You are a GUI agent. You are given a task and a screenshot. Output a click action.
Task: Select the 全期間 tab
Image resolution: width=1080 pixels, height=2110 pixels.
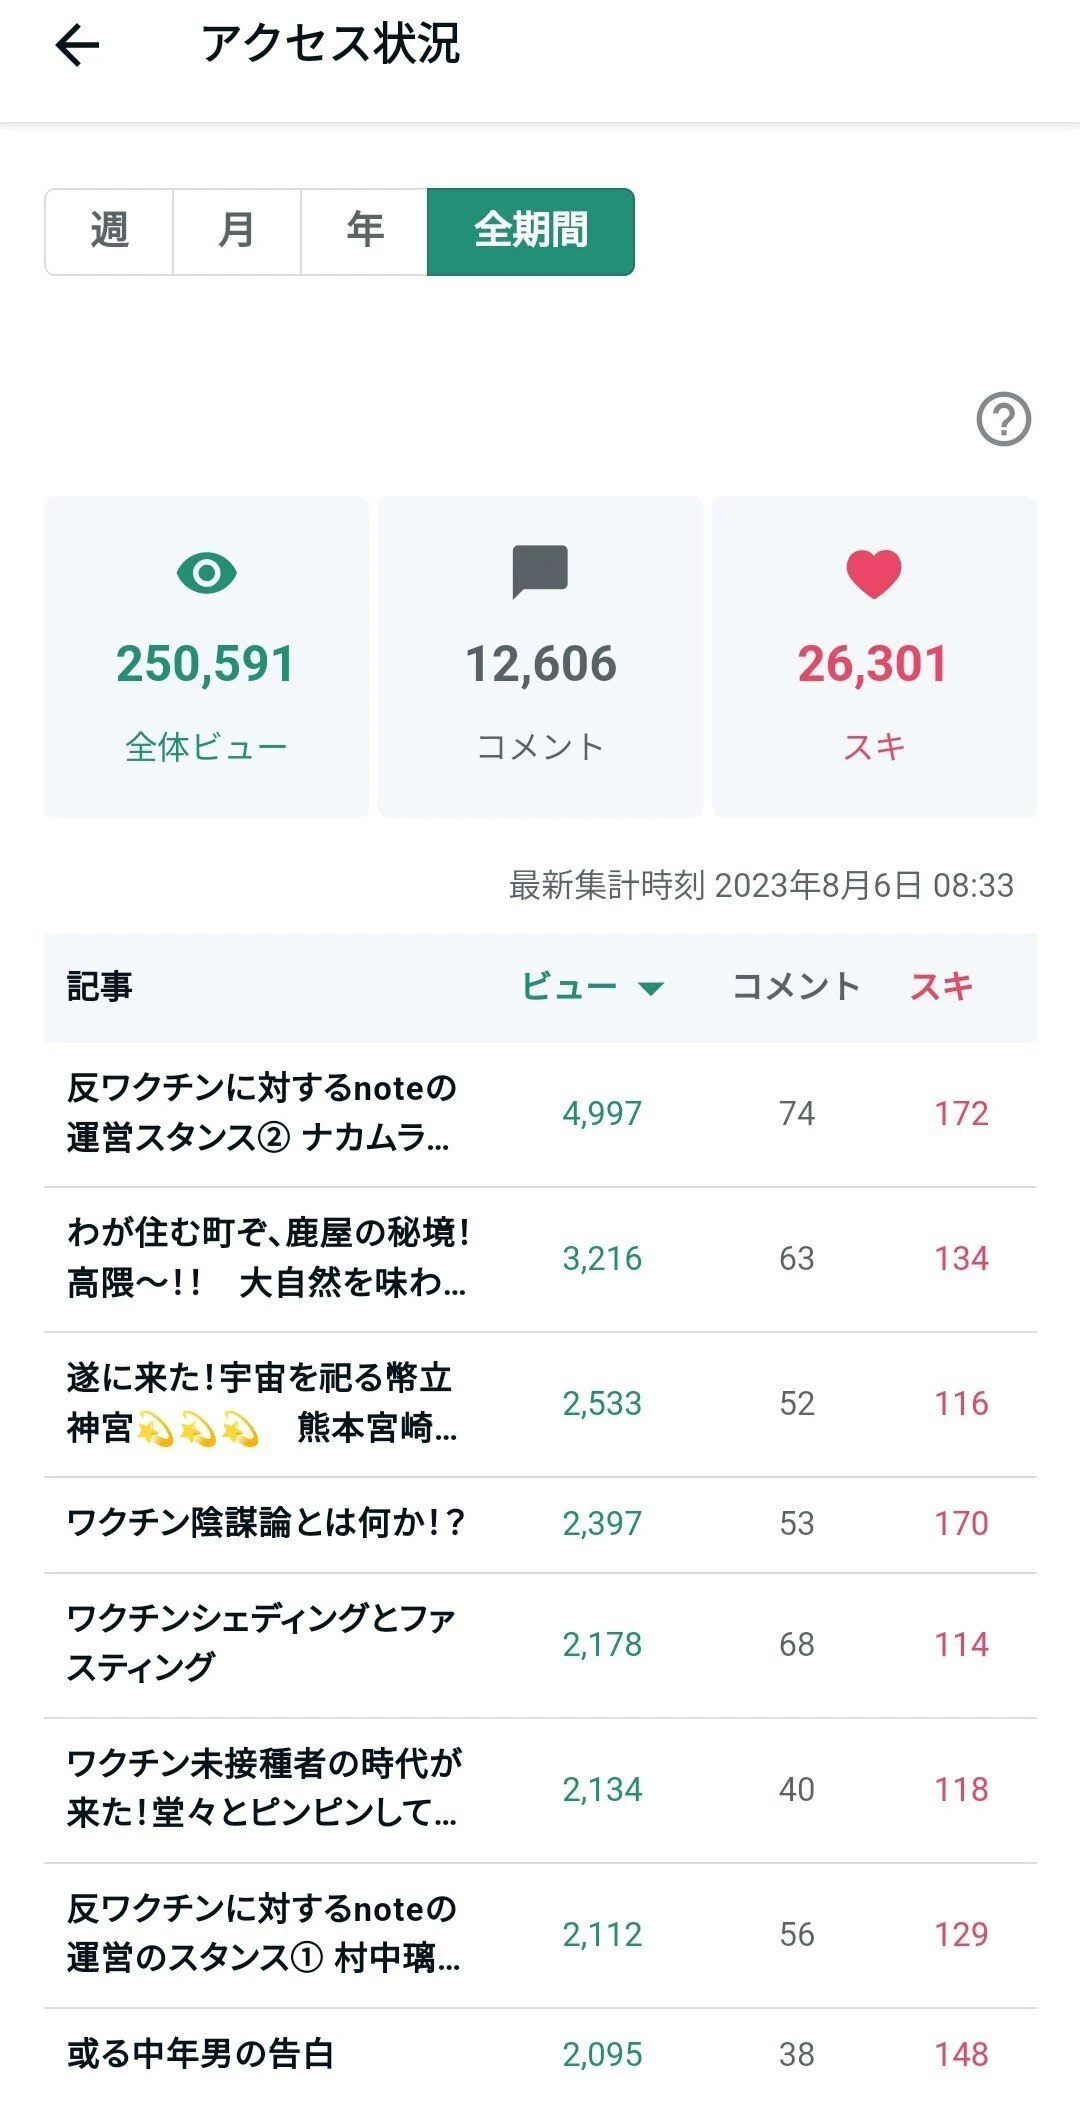click(531, 231)
